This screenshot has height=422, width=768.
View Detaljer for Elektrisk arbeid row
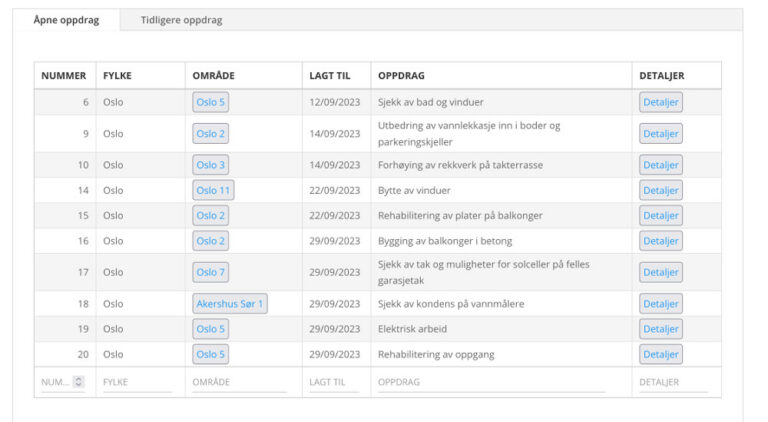[660, 328]
